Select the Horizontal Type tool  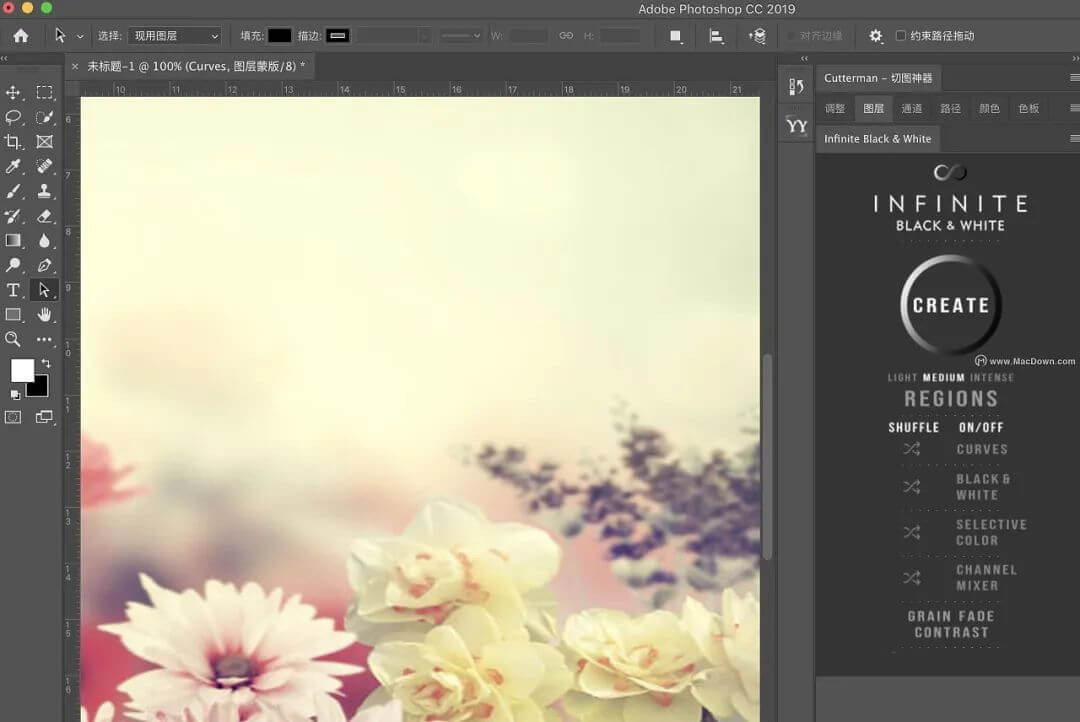[x=13, y=290]
